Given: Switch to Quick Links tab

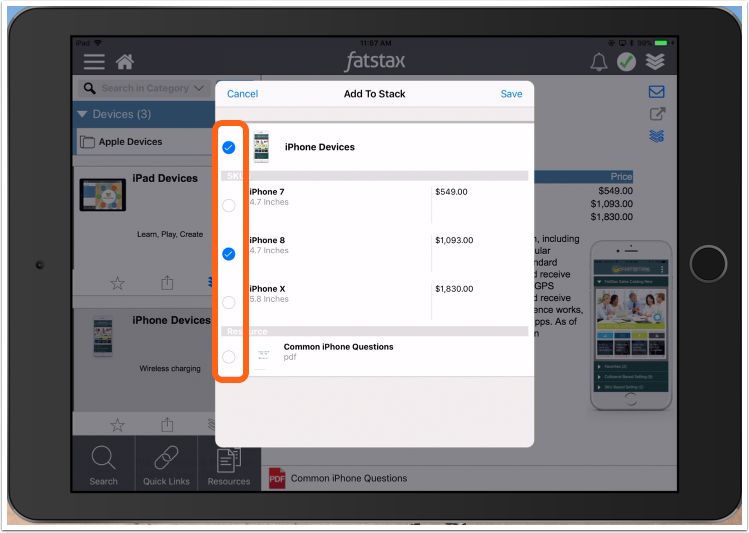Looking at the screenshot, I should (166, 465).
